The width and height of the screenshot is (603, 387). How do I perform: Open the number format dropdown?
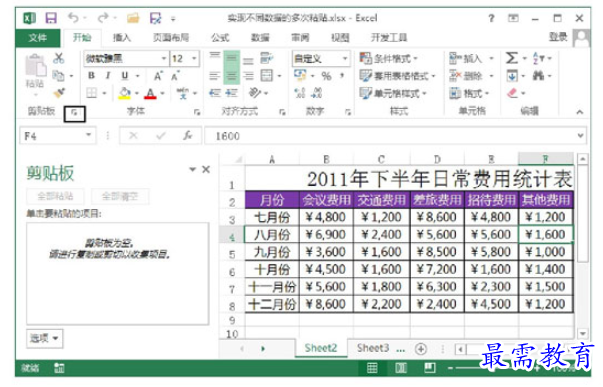[x=345, y=58]
